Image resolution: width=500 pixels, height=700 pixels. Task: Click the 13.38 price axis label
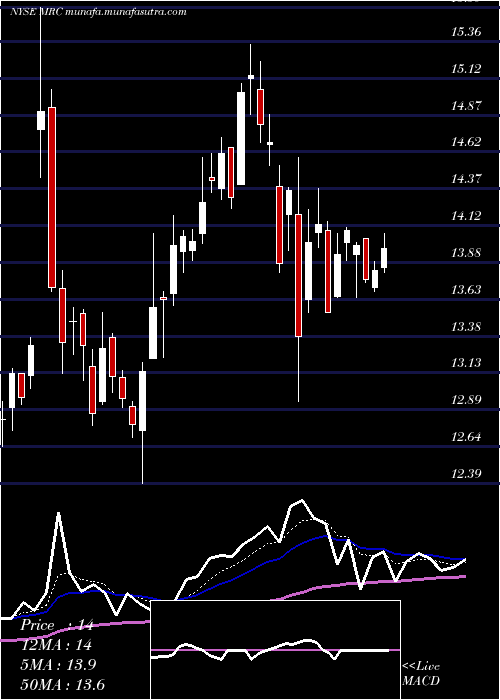tap(467, 327)
